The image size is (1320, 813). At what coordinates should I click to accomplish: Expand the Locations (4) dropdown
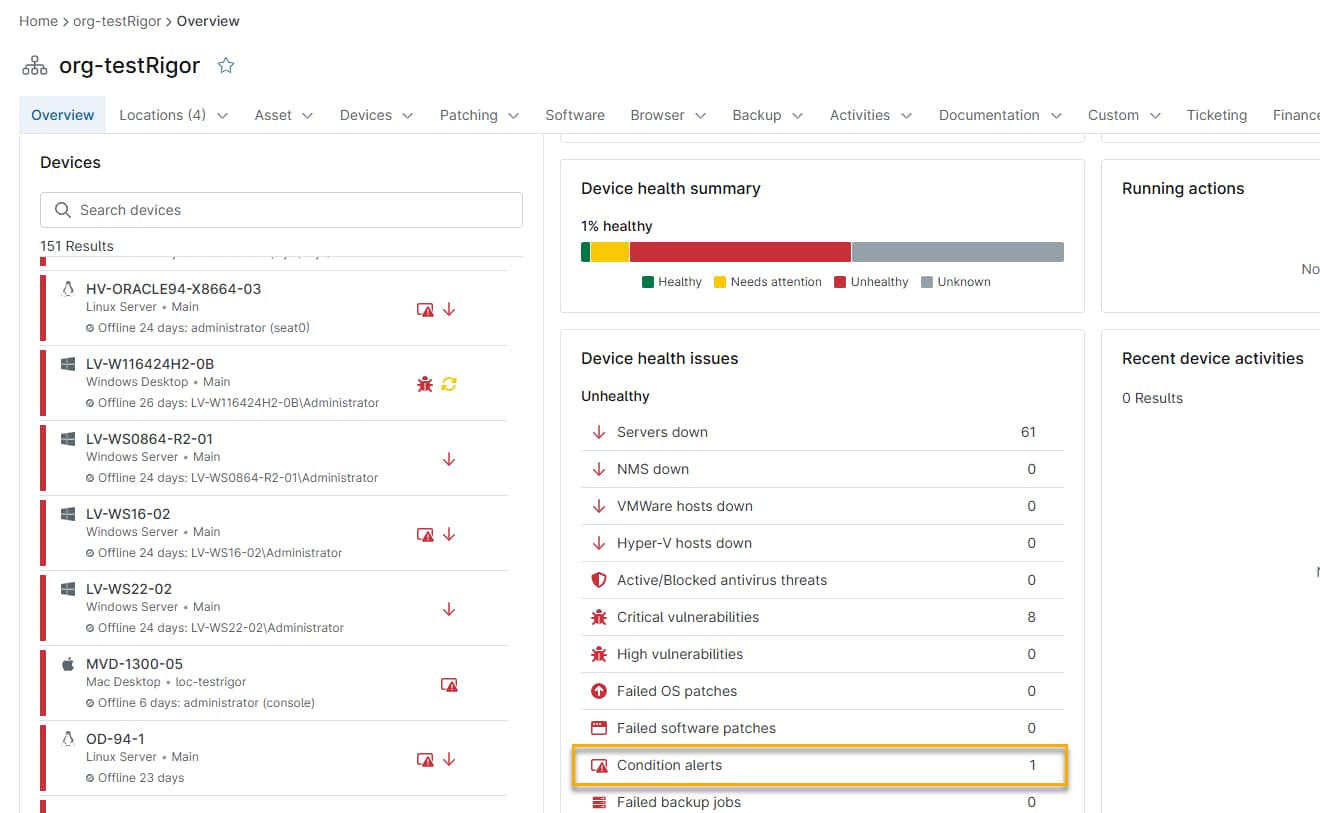pyautogui.click(x=173, y=115)
